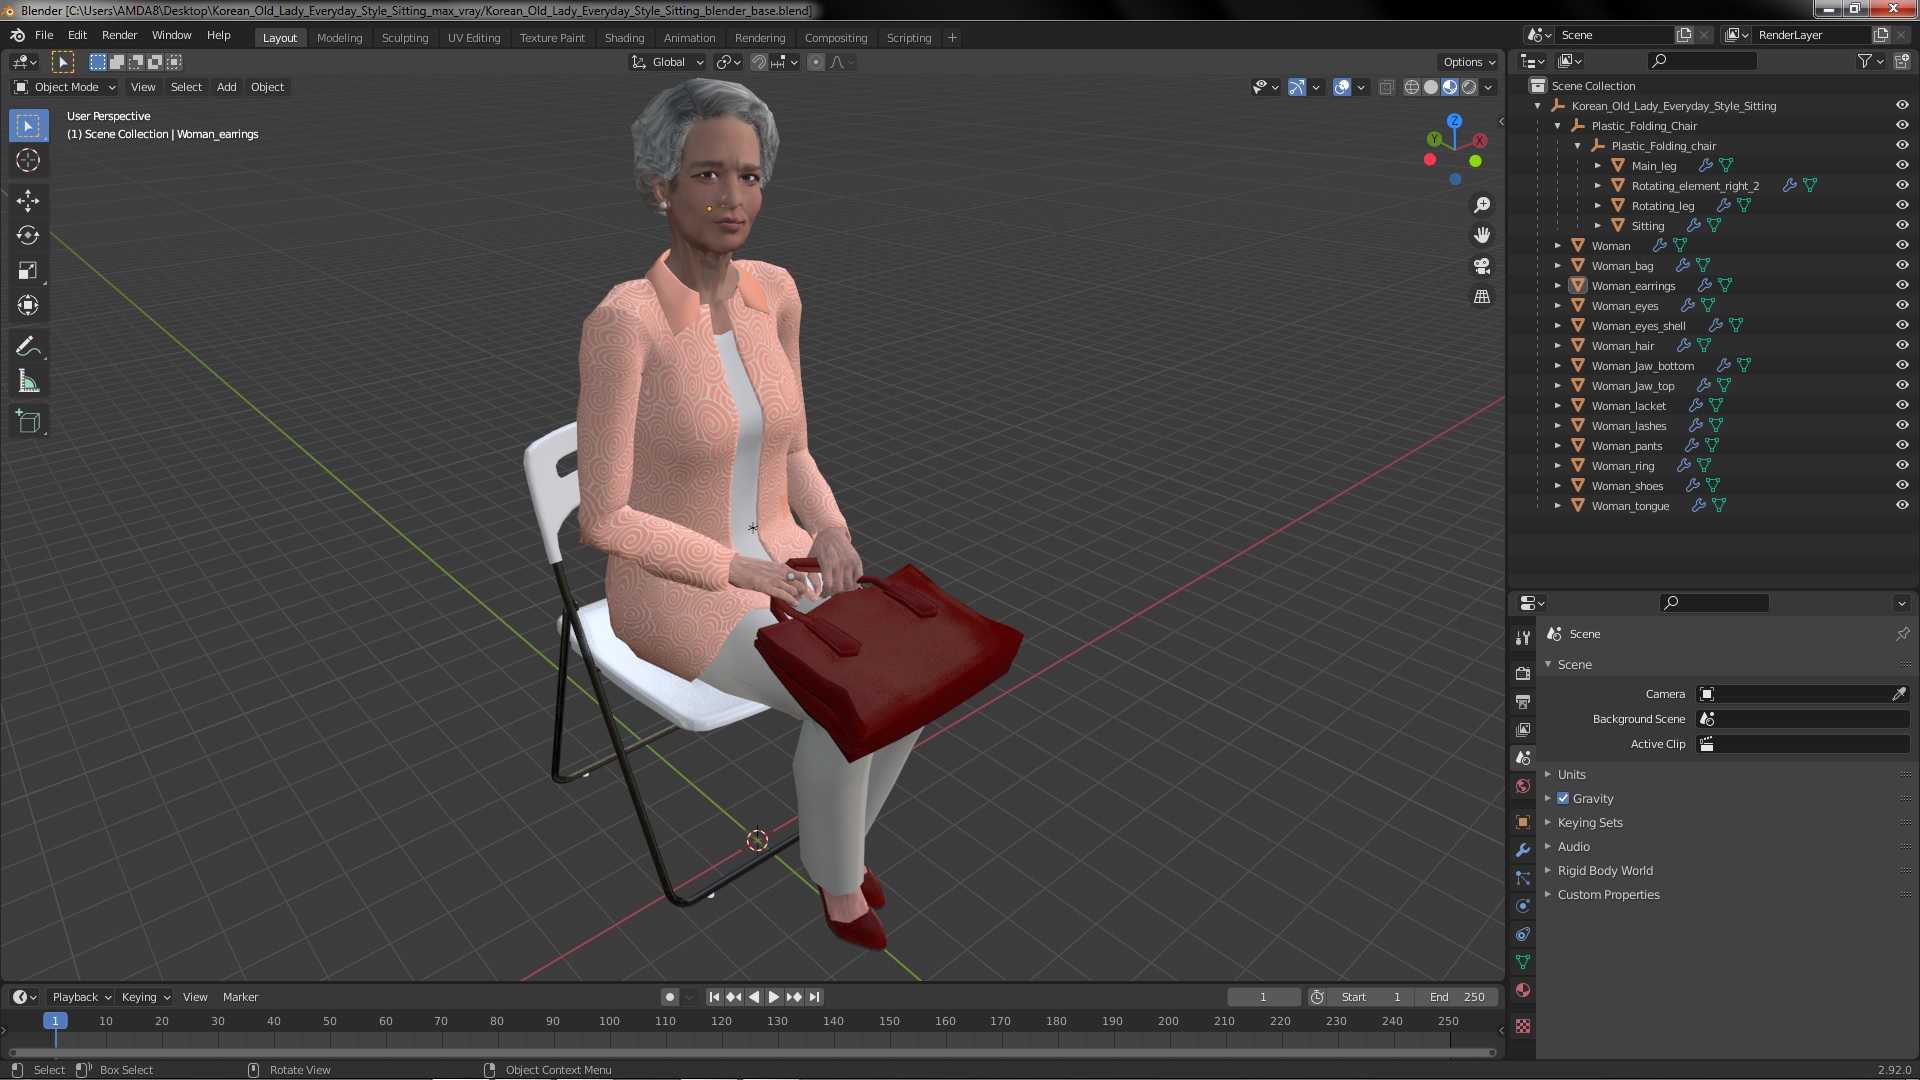This screenshot has height=1080, width=1920.
Task: Select the Annotate tool
Action: tap(28, 347)
